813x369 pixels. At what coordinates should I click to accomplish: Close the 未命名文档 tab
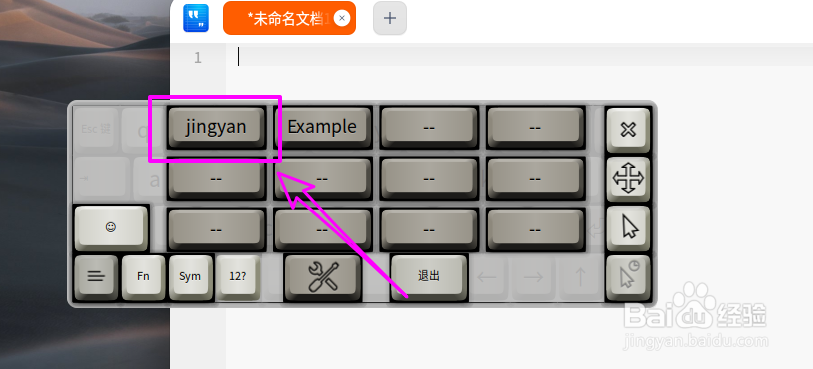(x=341, y=19)
